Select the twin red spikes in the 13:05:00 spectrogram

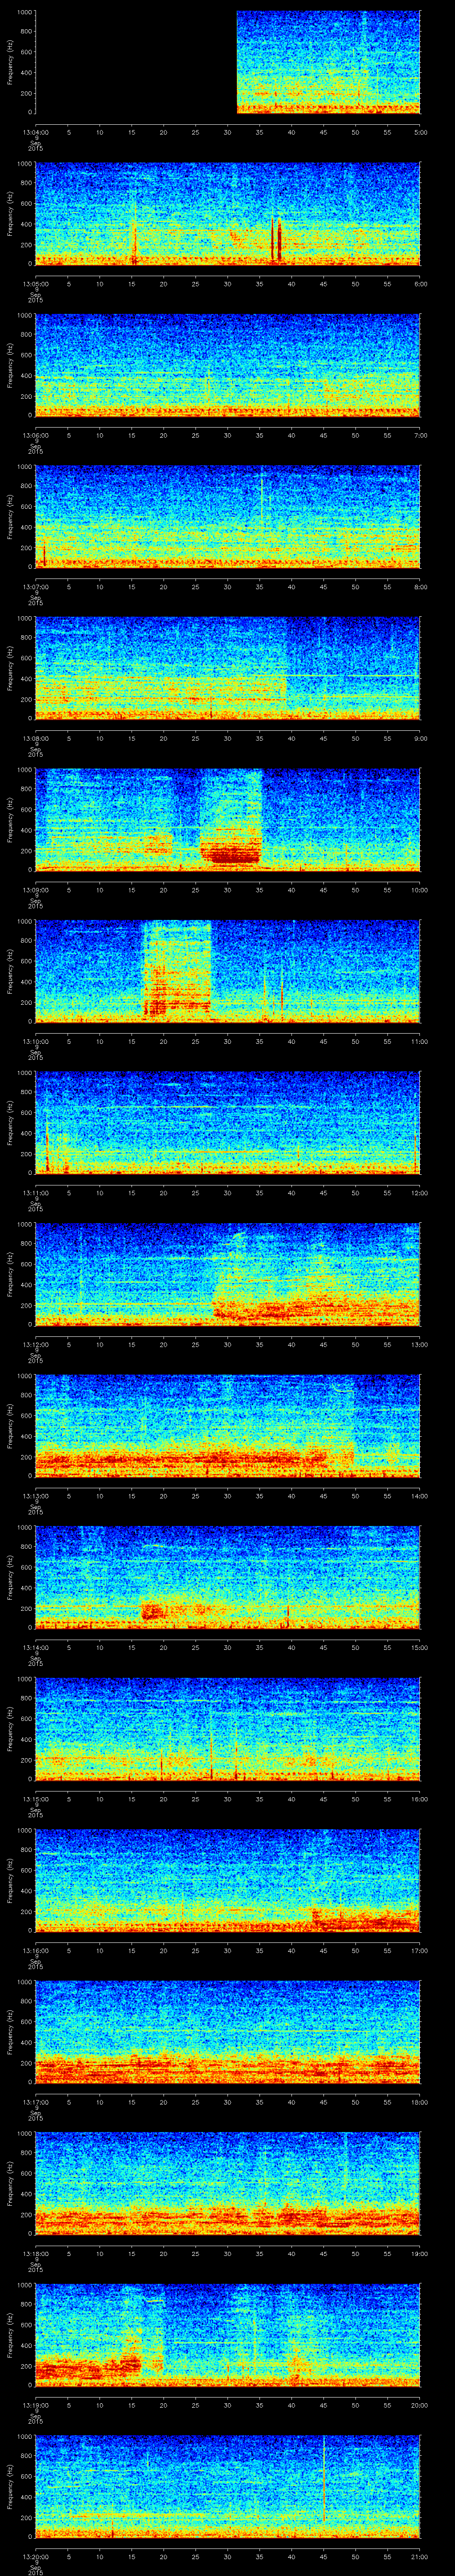click(x=275, y=240)
